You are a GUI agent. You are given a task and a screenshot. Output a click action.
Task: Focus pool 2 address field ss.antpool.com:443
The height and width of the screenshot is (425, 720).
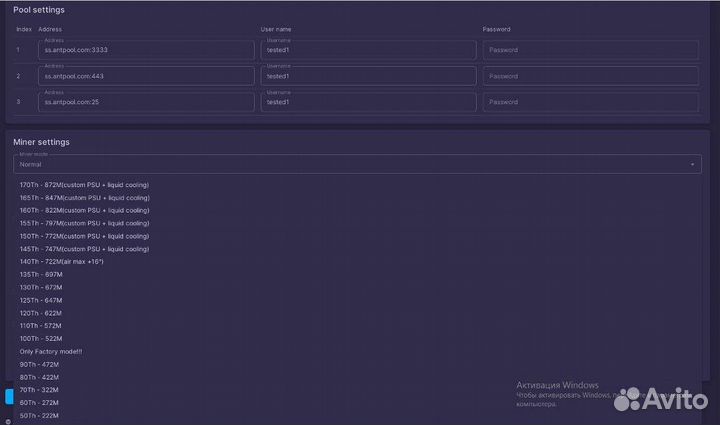[146, 76]
